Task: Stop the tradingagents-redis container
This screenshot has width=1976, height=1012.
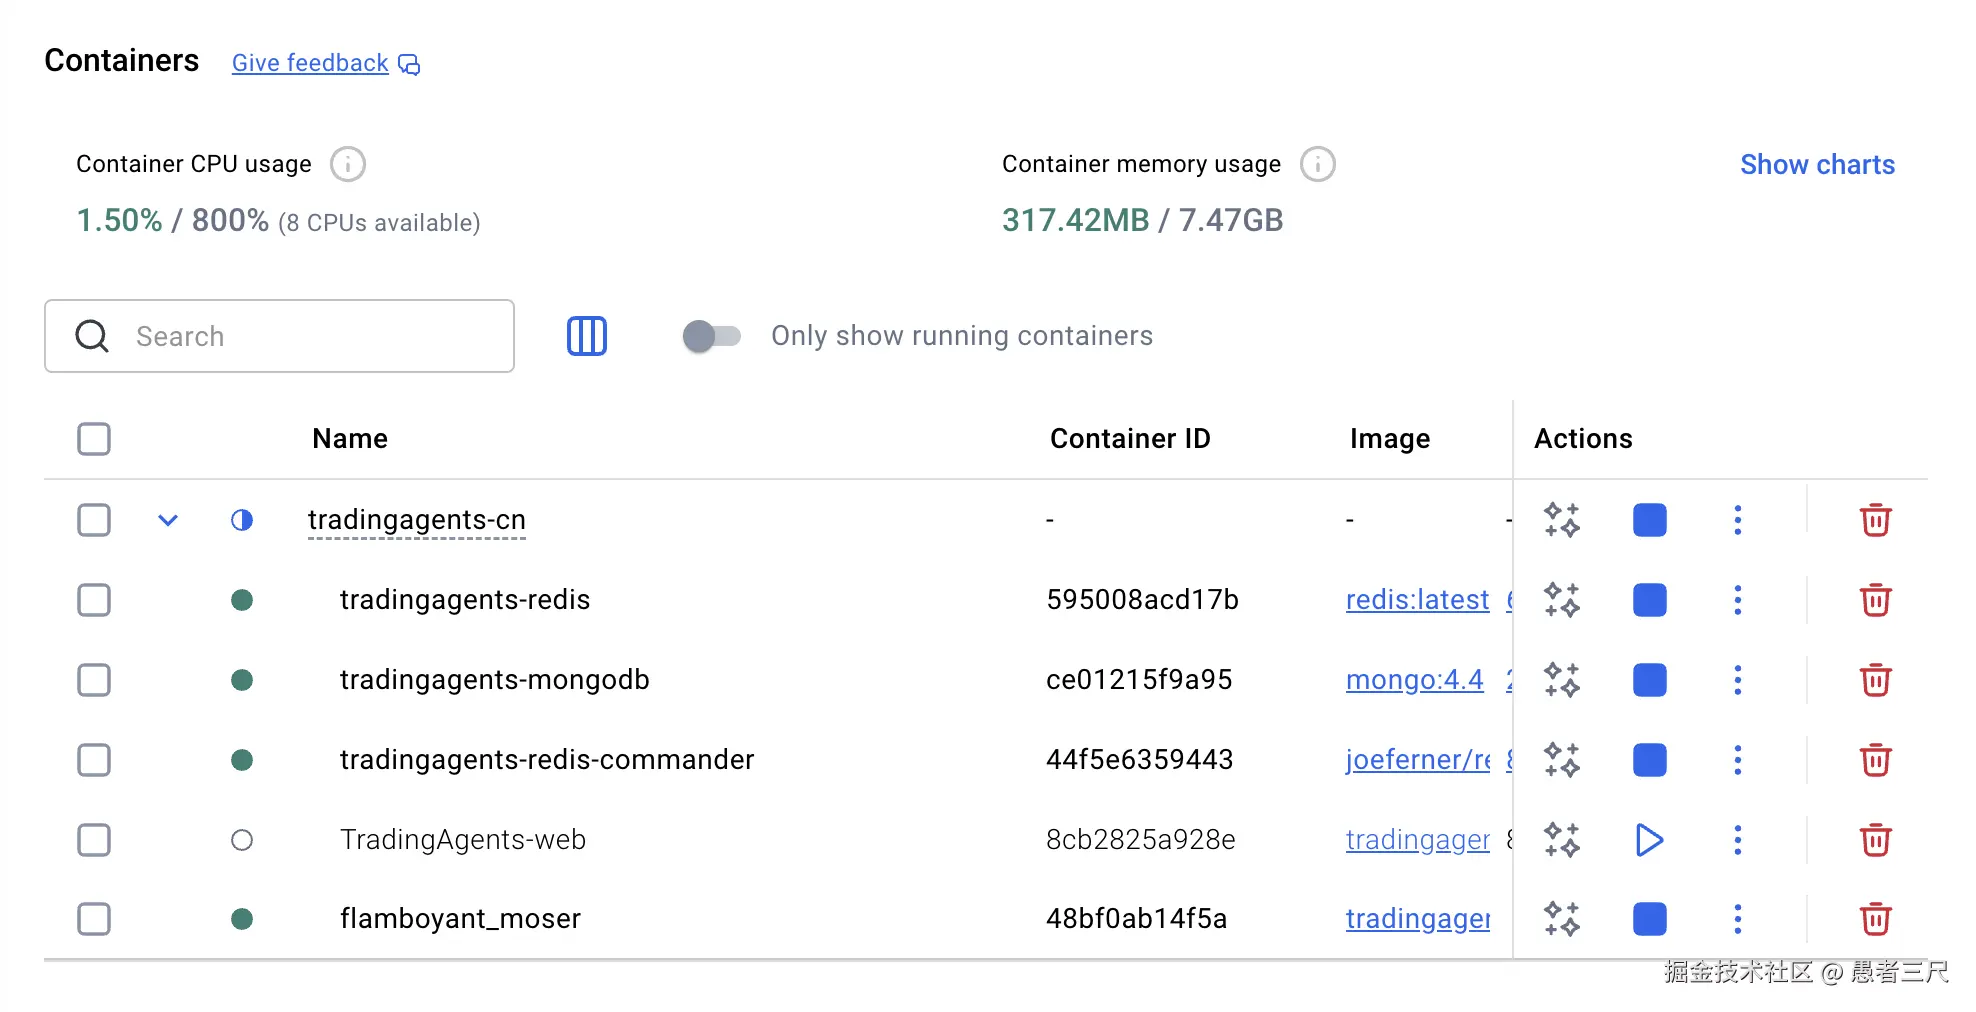Action: pos(1649,600)
